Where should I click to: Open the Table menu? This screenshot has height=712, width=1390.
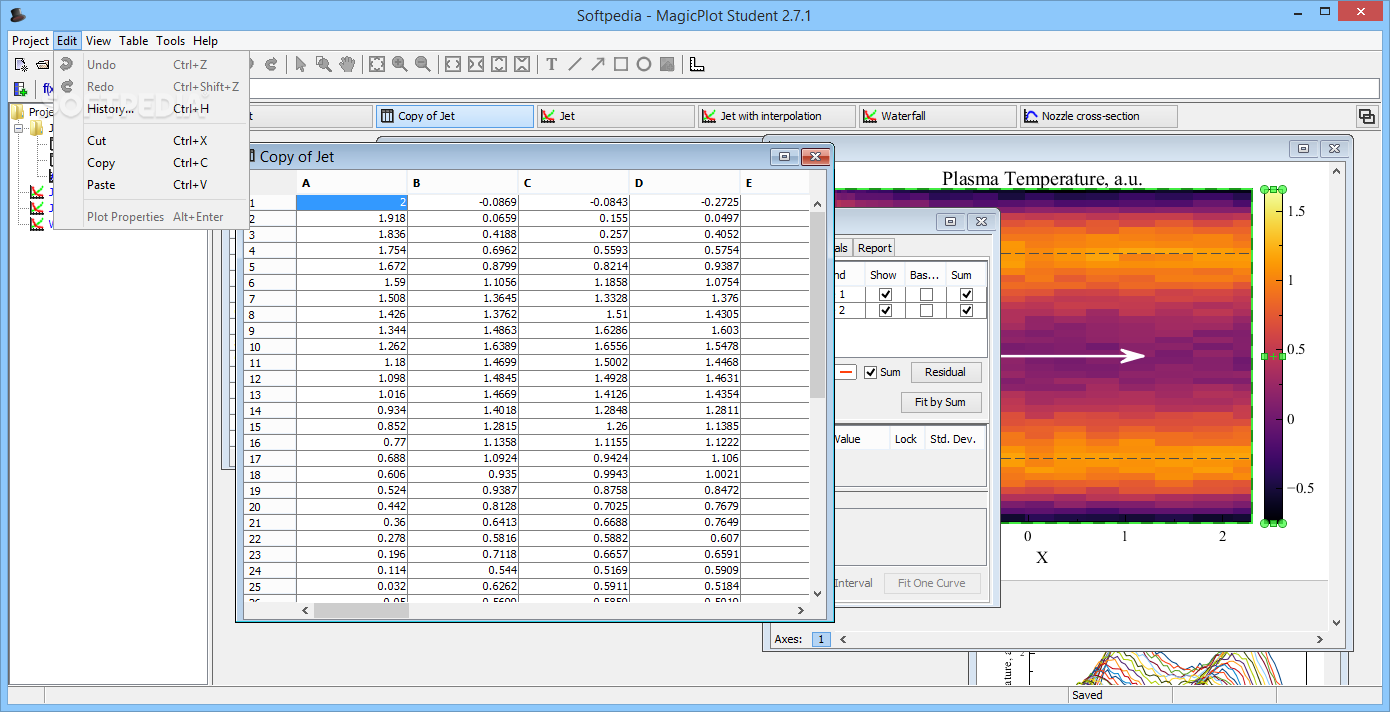coord(133,41)
